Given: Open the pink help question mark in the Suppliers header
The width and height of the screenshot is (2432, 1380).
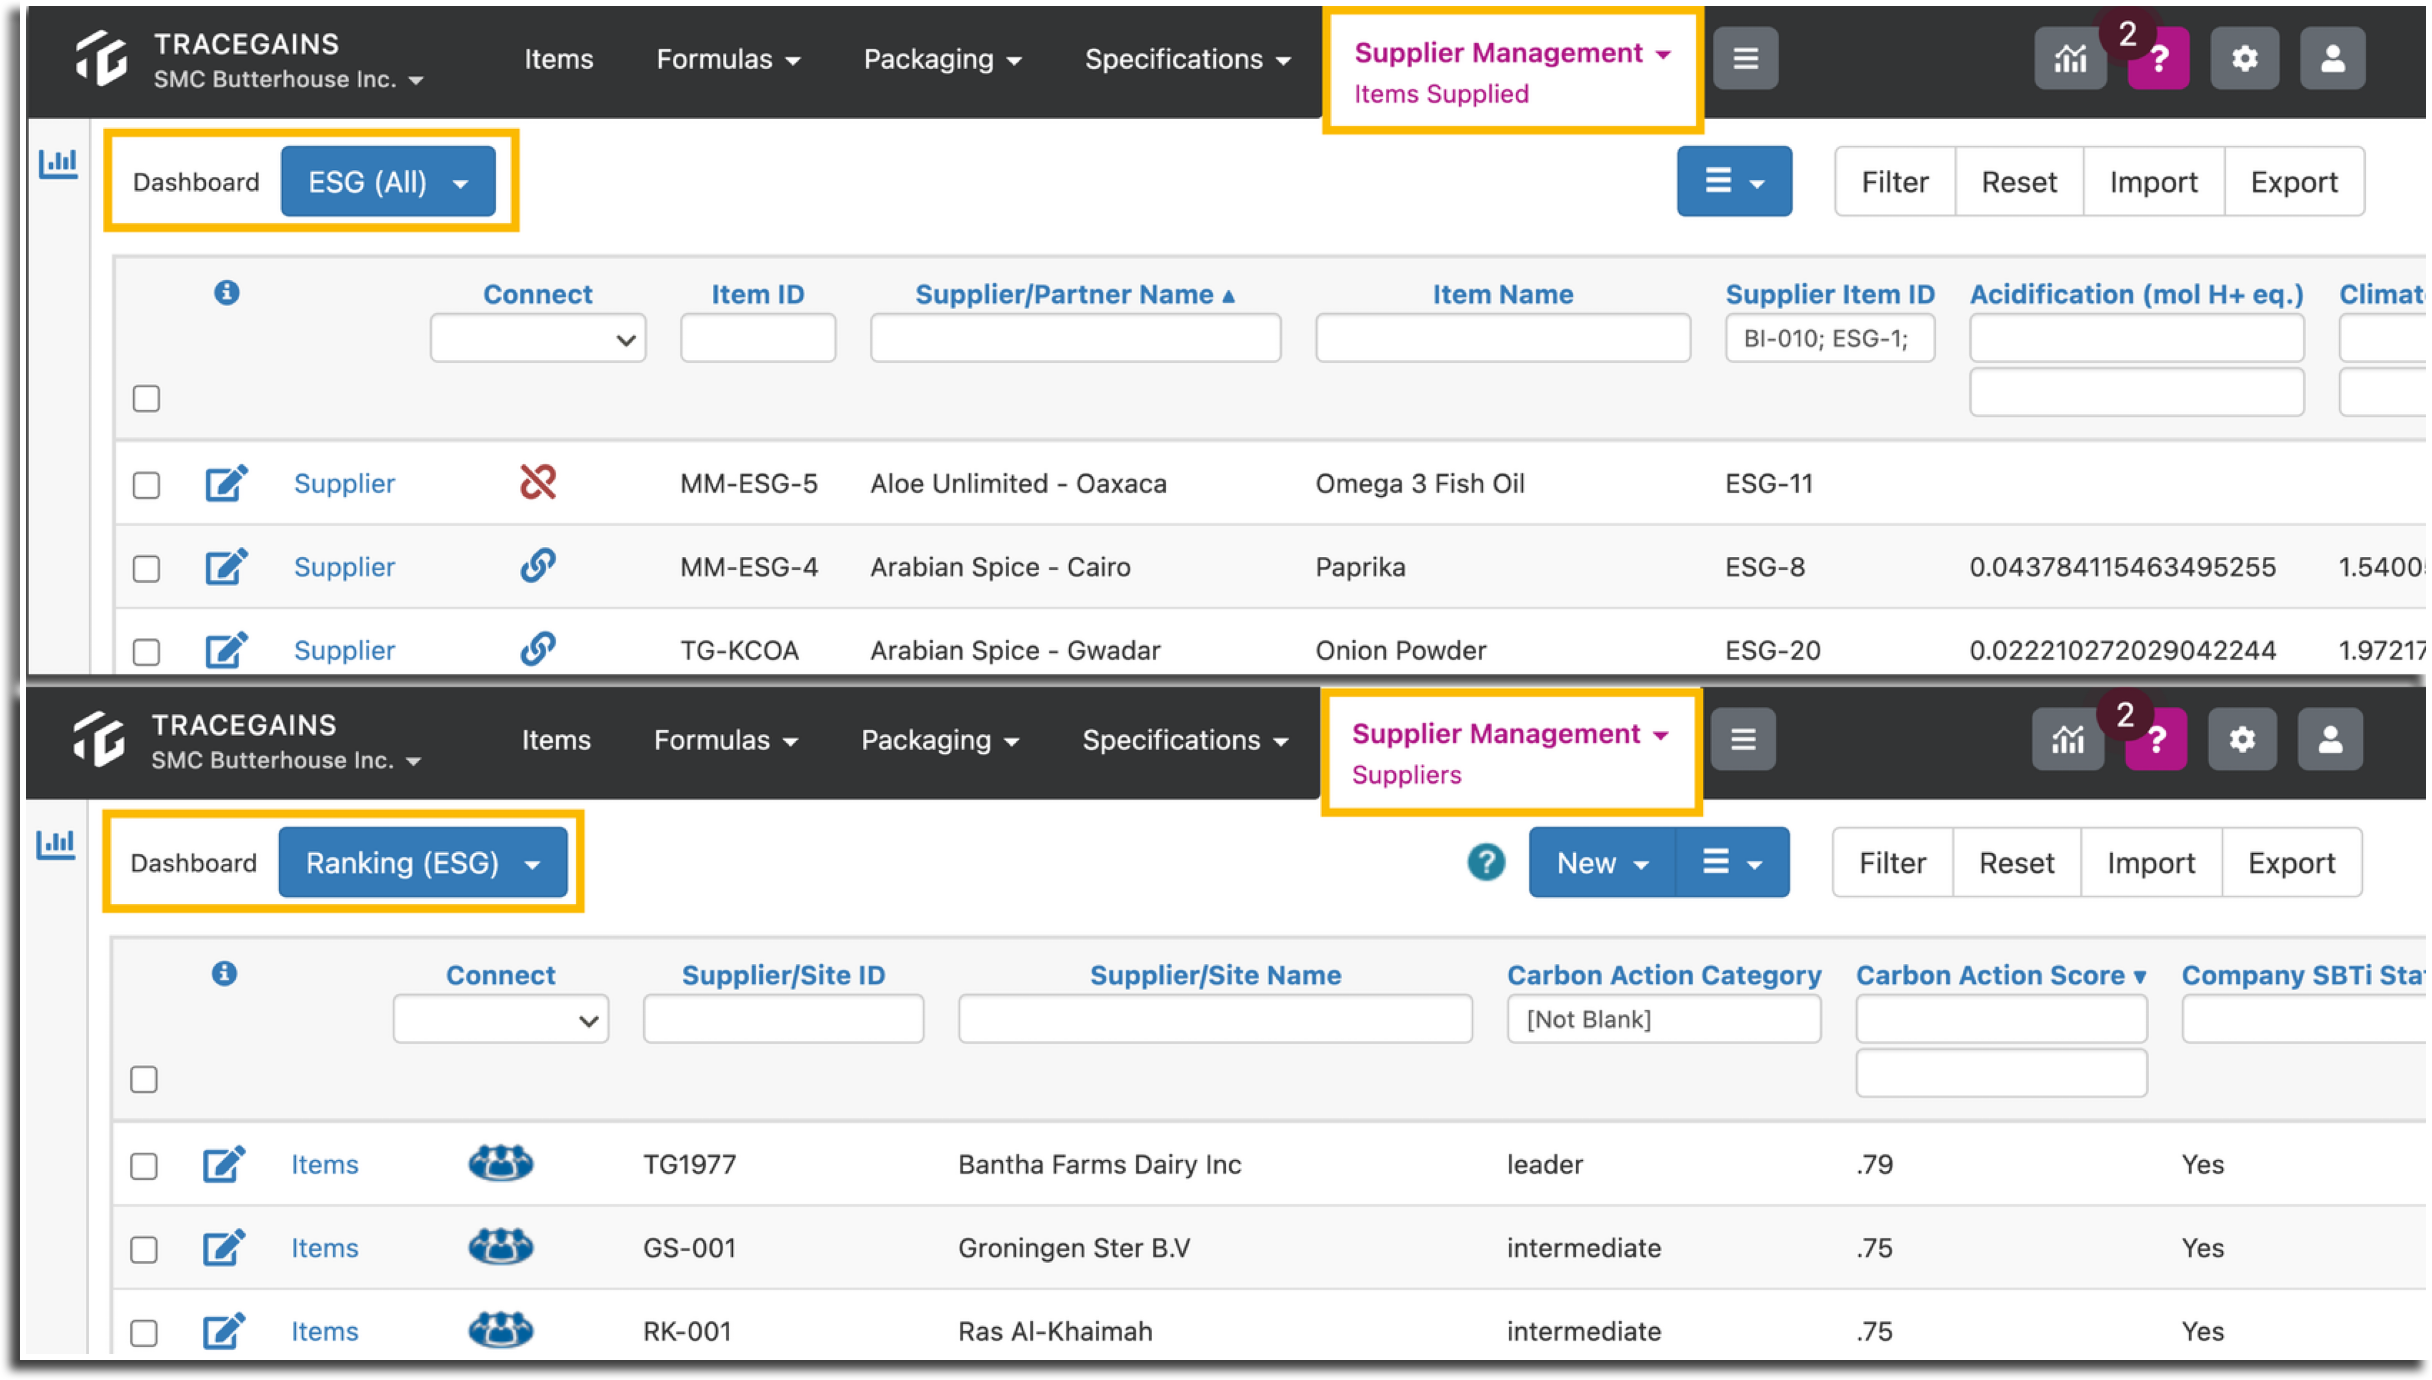Looking at the screenshot, I should tap(2156, 740).
